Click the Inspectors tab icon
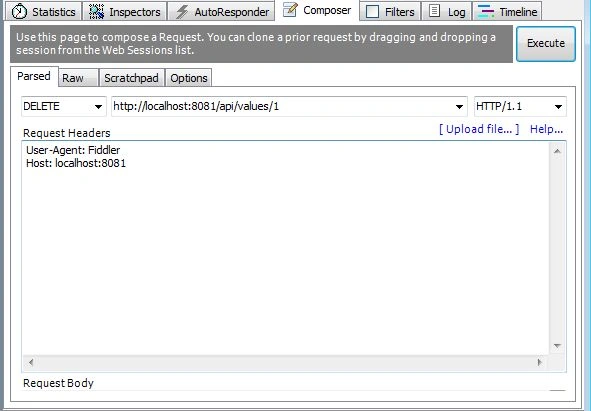Screen dimensions: 591x411 (96, 12)
